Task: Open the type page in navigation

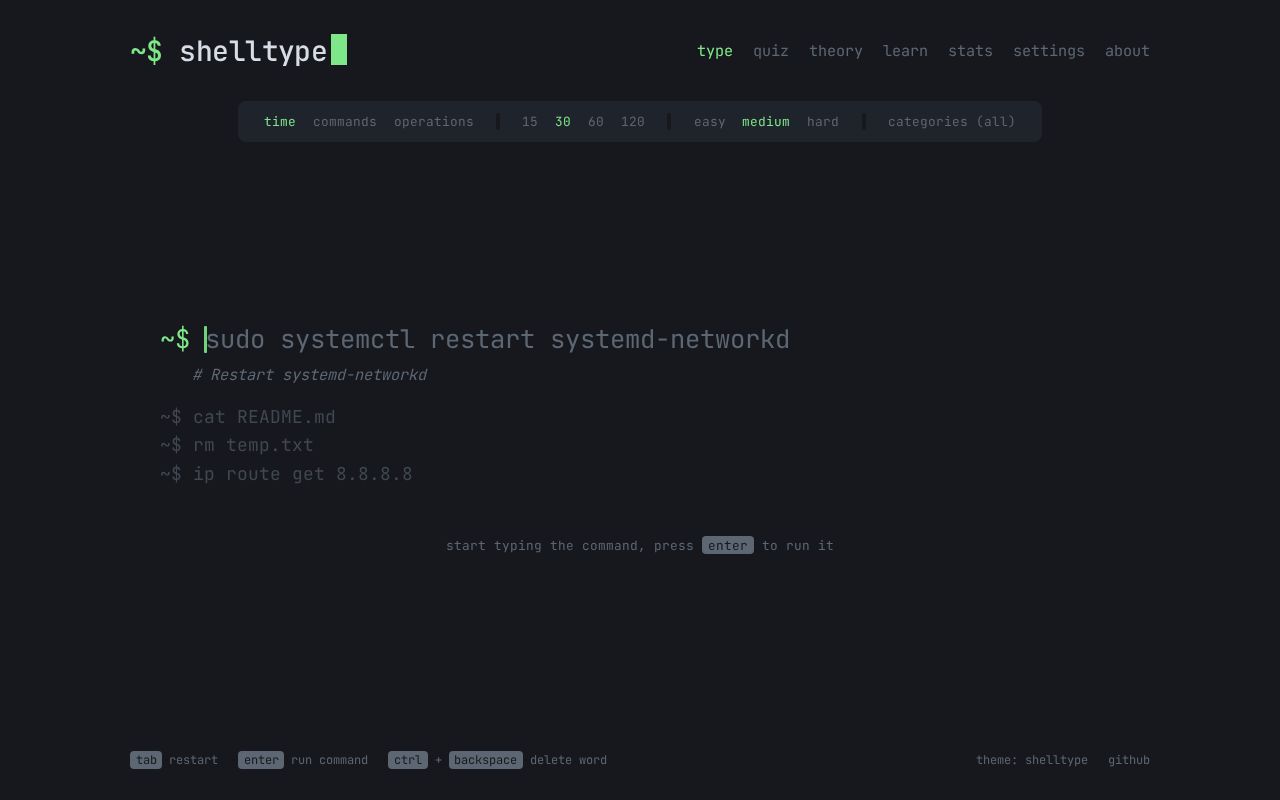Action: tap(715, 51)
